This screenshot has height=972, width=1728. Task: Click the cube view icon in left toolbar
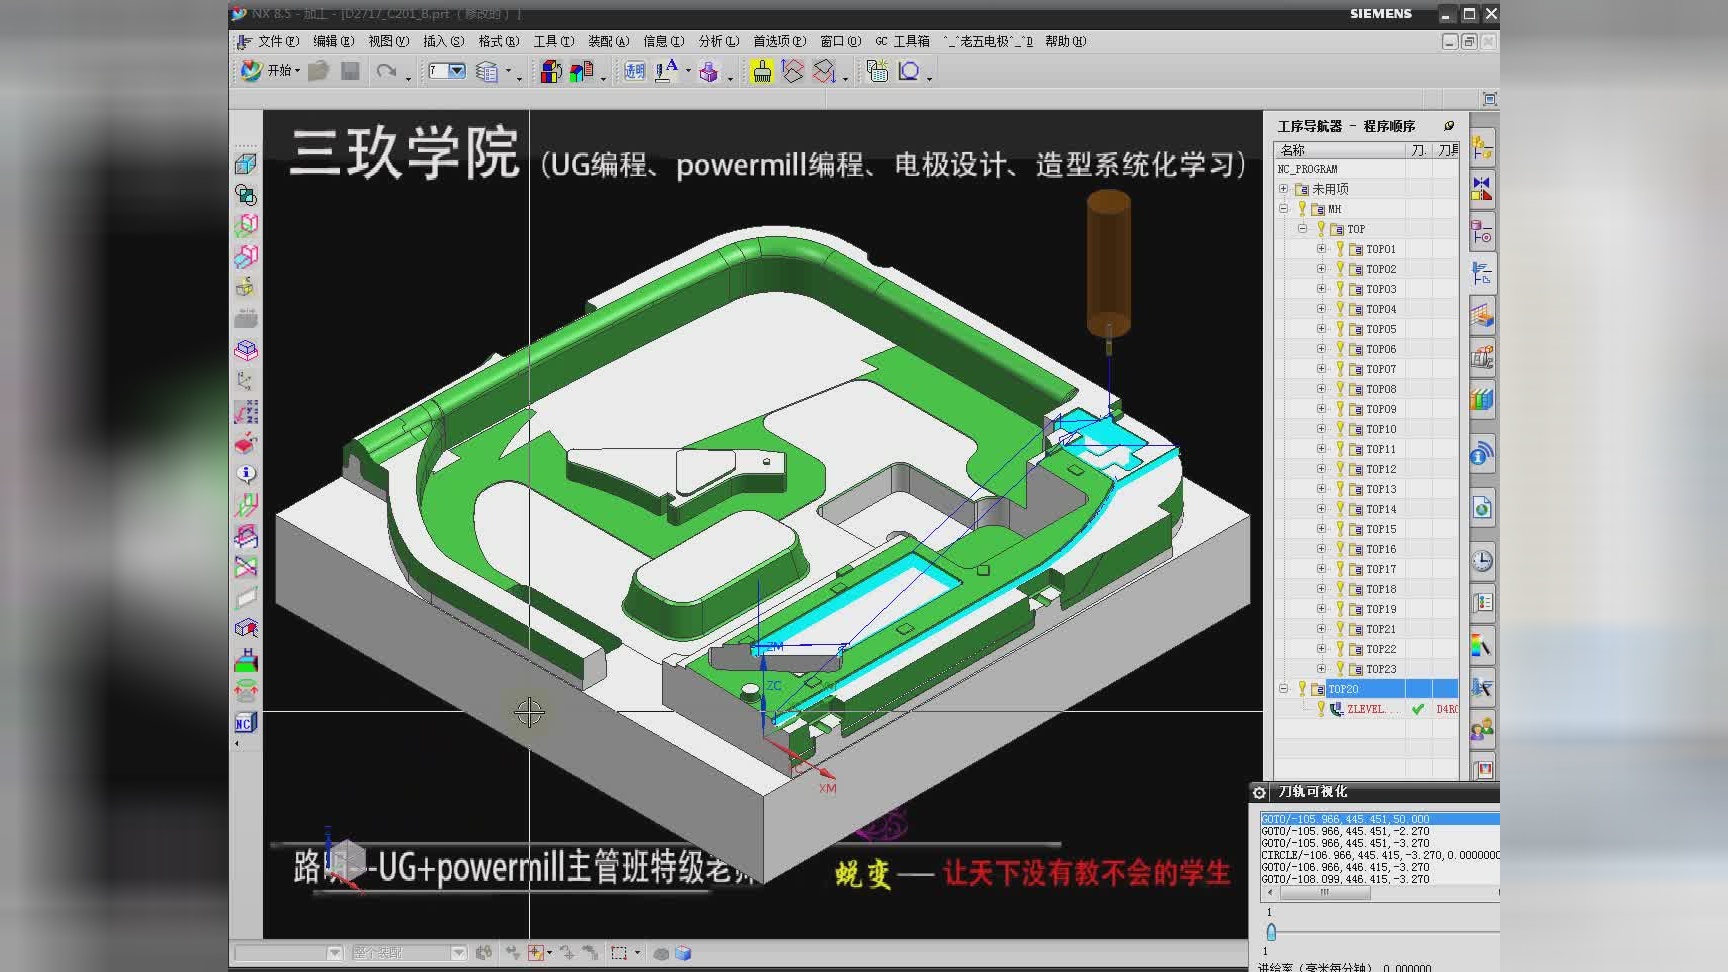coord(246,163)
